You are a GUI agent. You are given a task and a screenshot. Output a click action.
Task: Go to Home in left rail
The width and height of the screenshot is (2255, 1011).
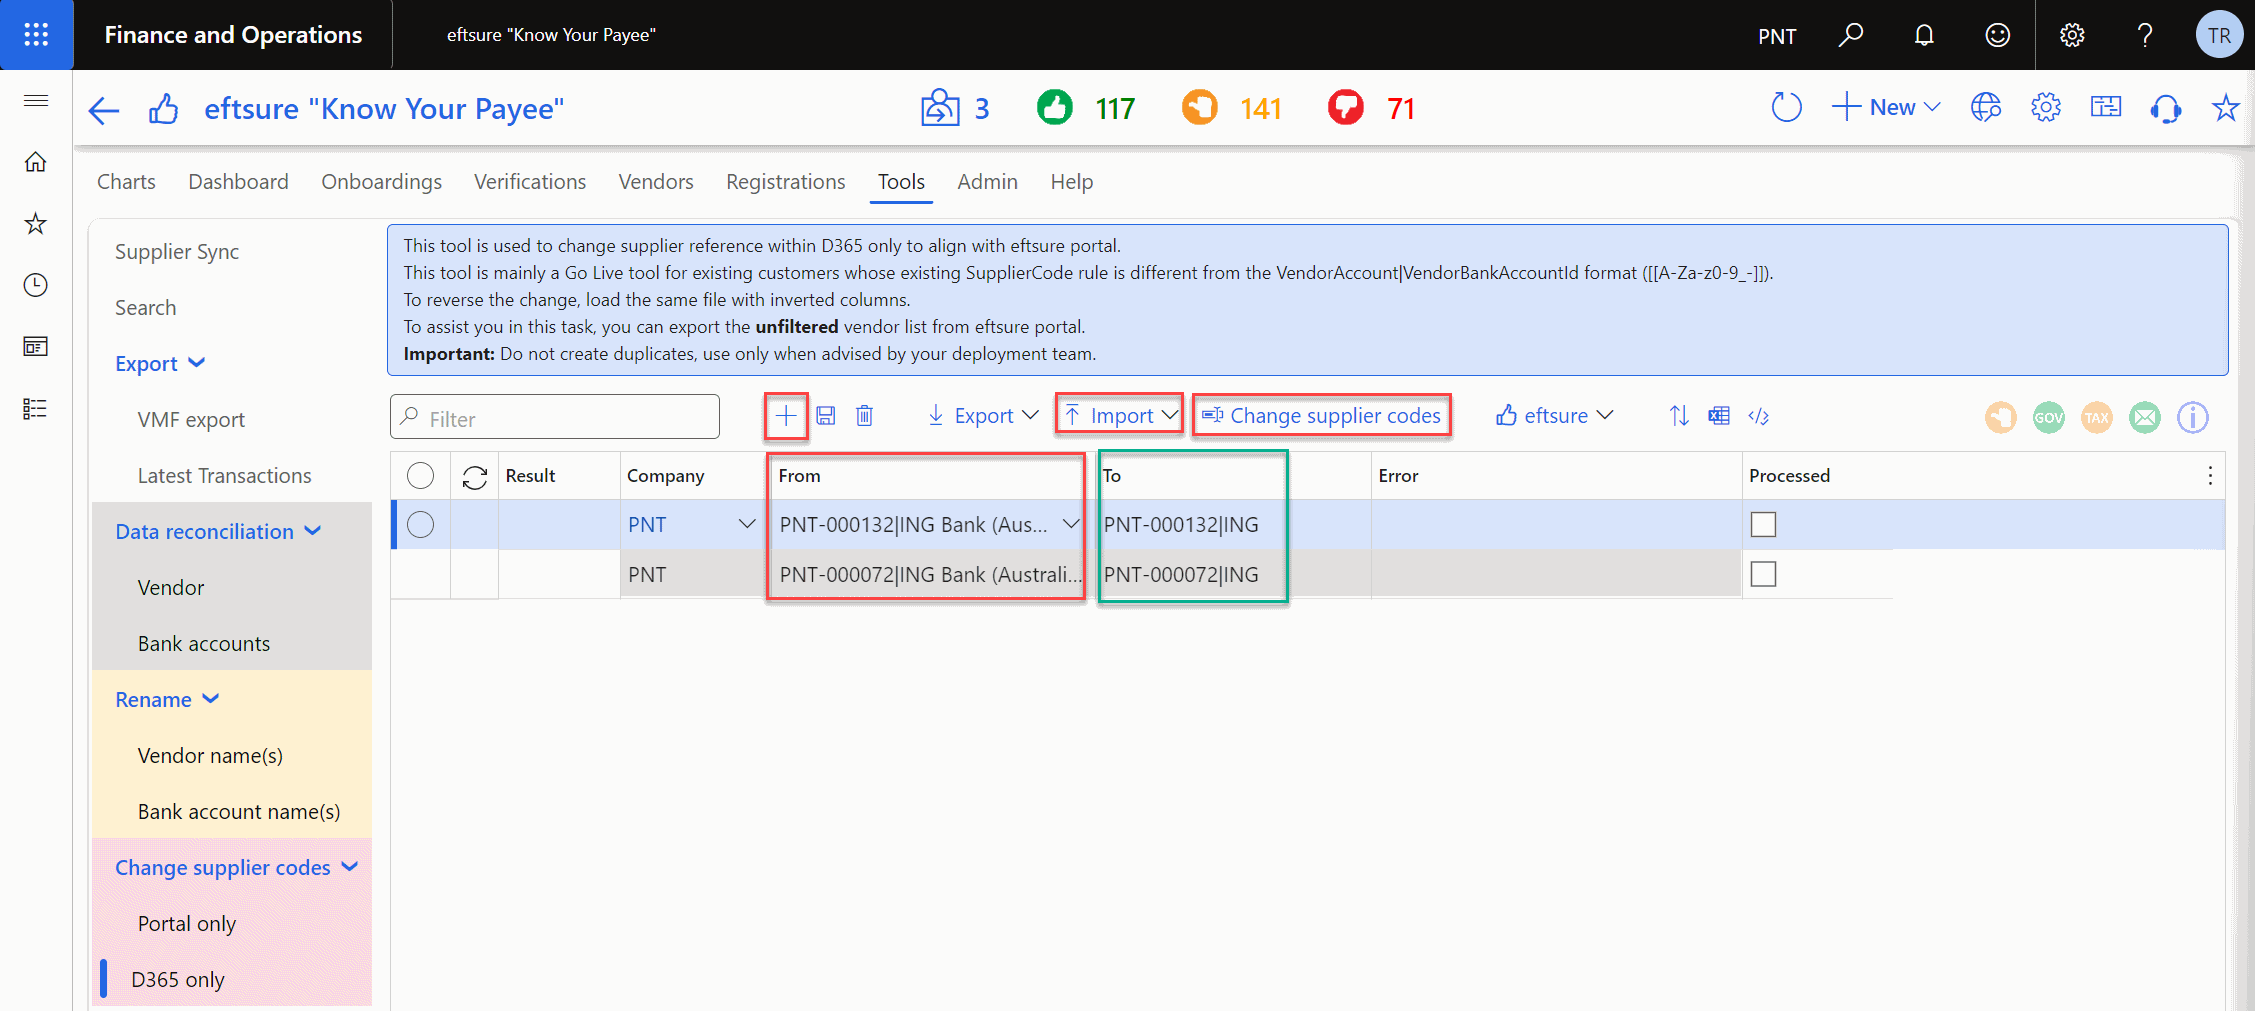[x=36, y=162]
